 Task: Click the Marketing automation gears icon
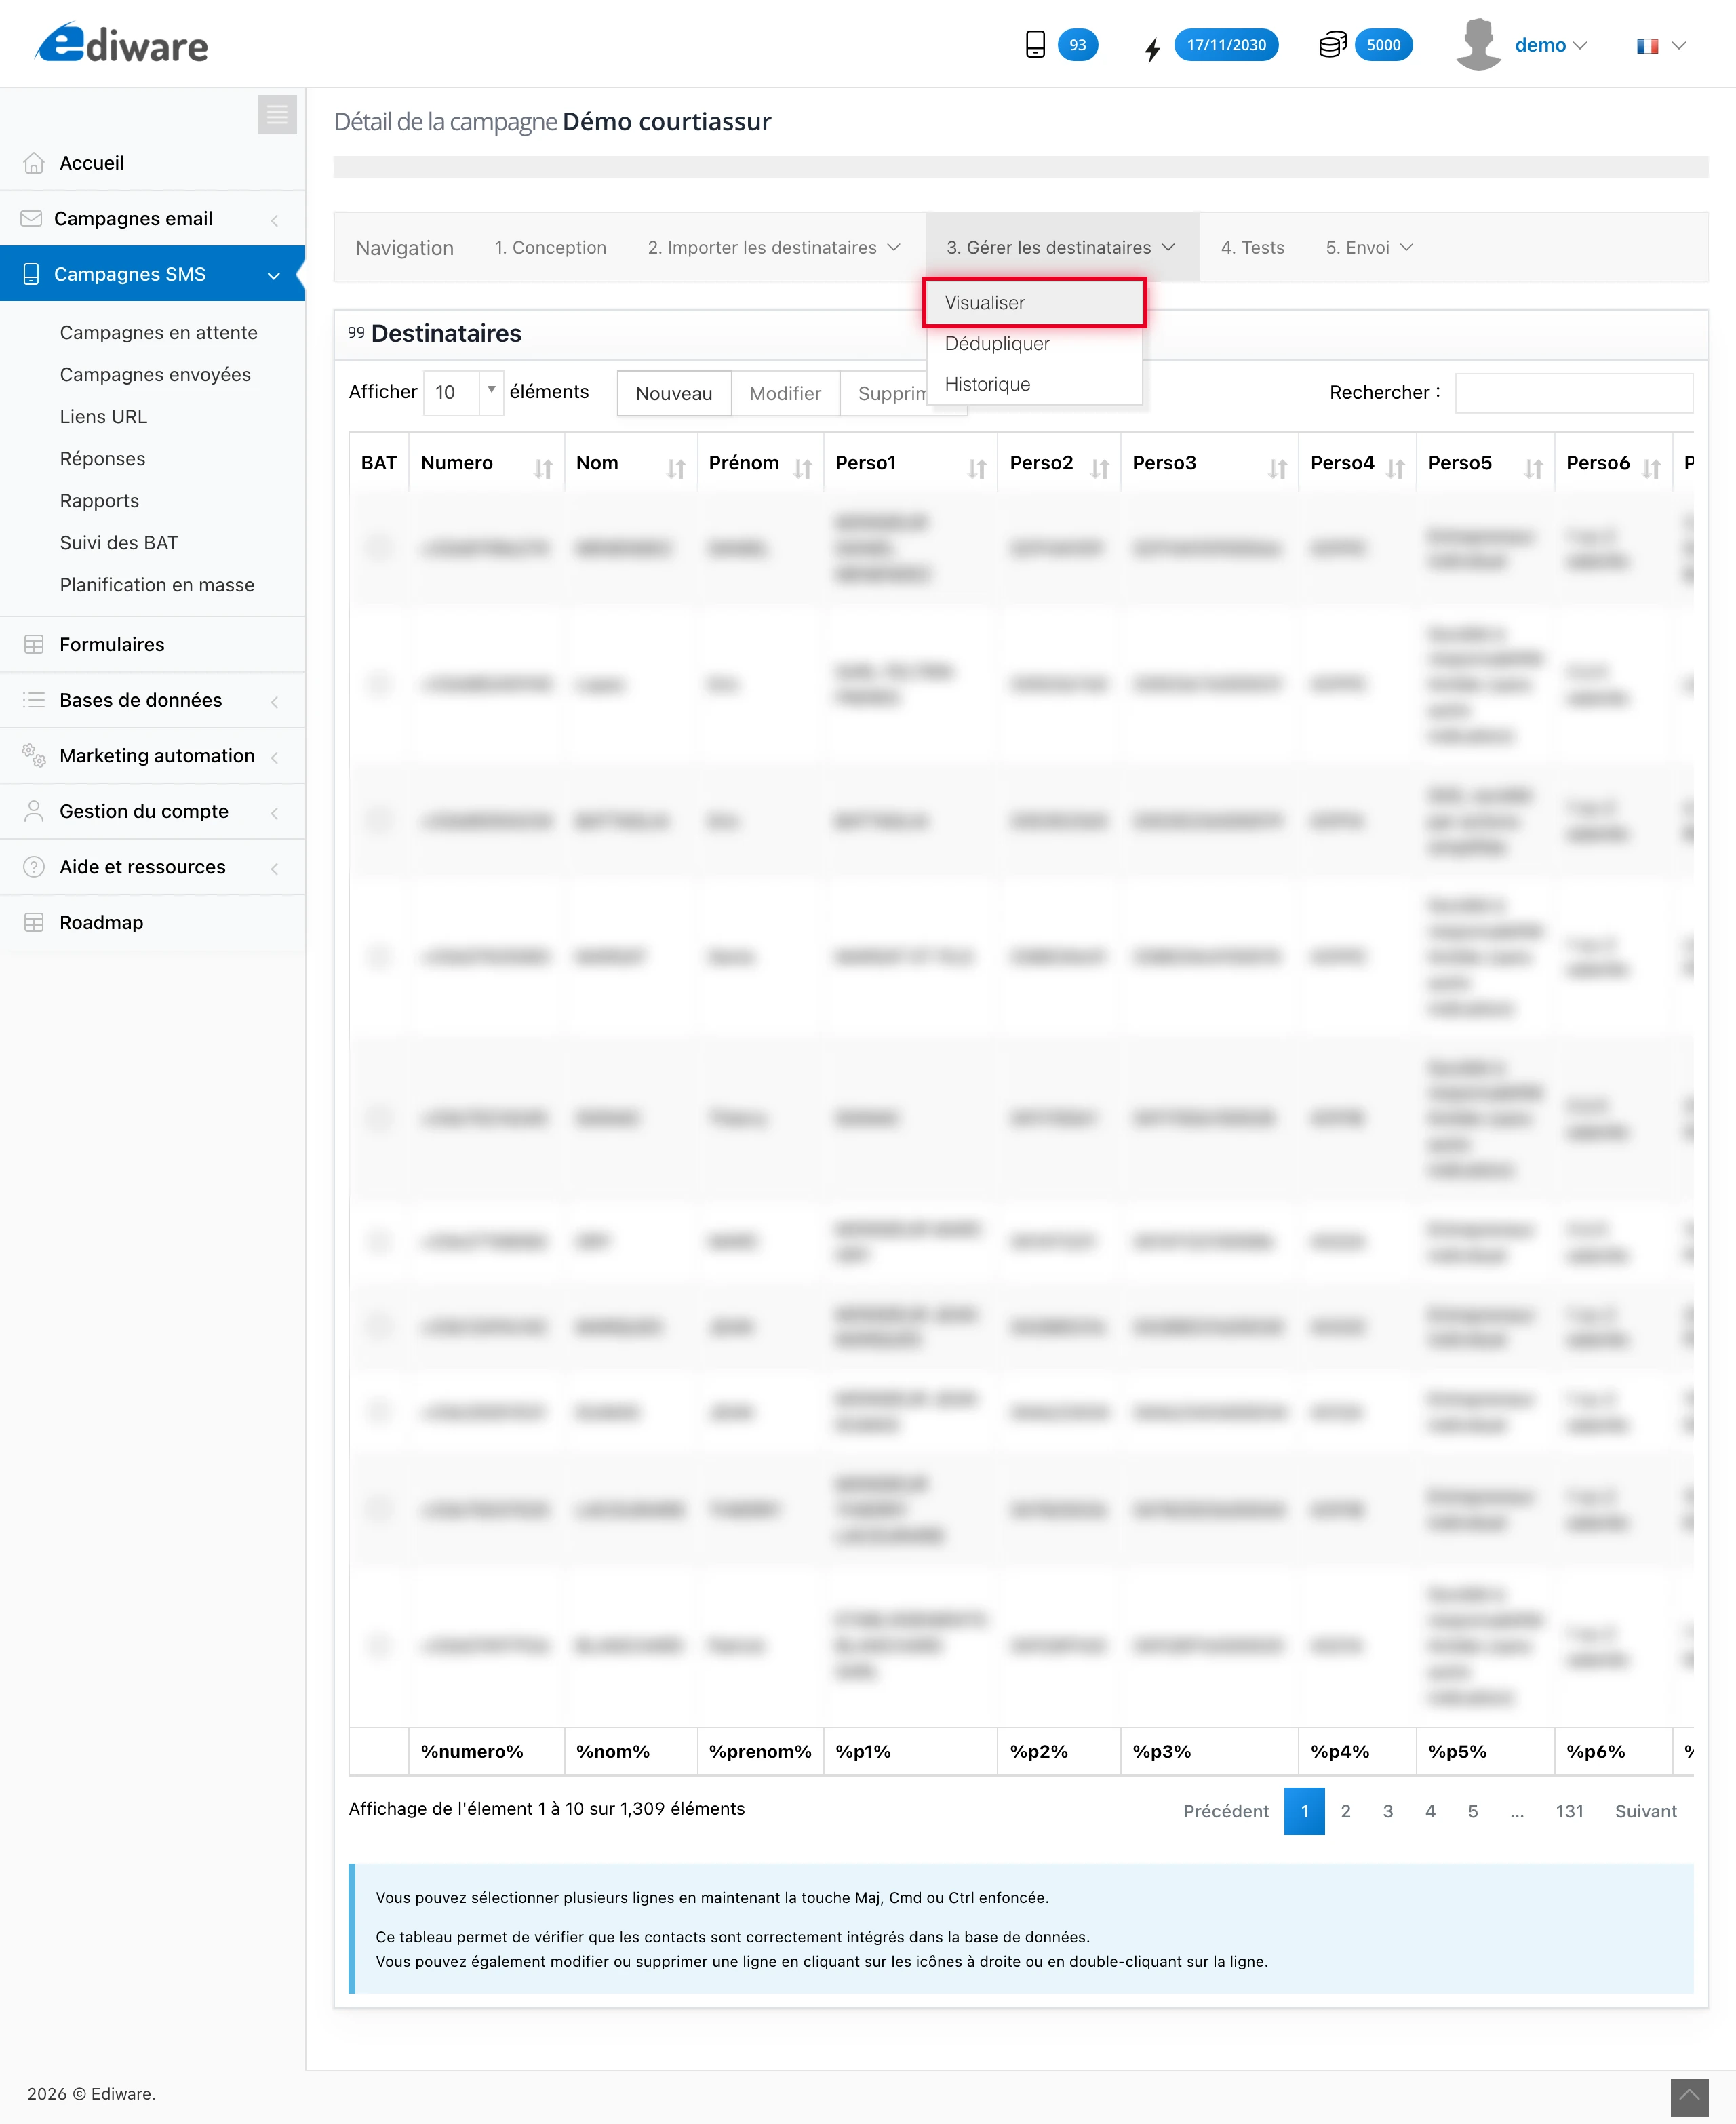[34, 755]
